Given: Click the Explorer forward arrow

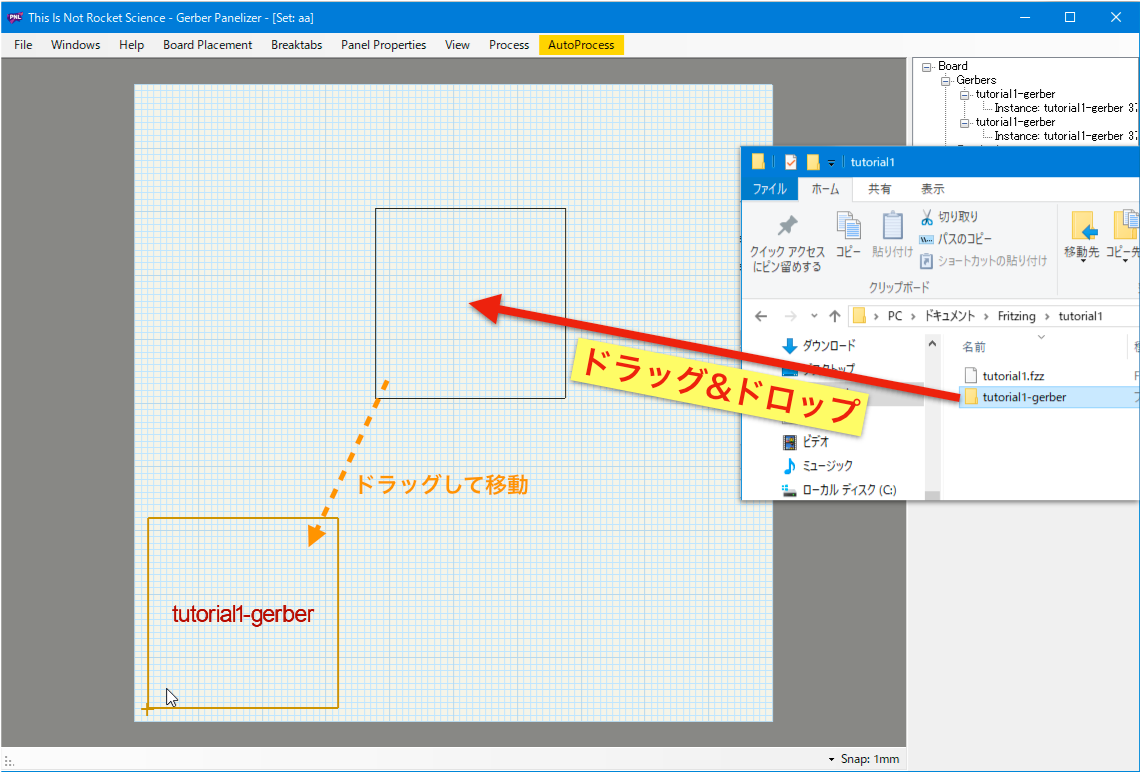Looking at the screenshot, I should [790, 316].
